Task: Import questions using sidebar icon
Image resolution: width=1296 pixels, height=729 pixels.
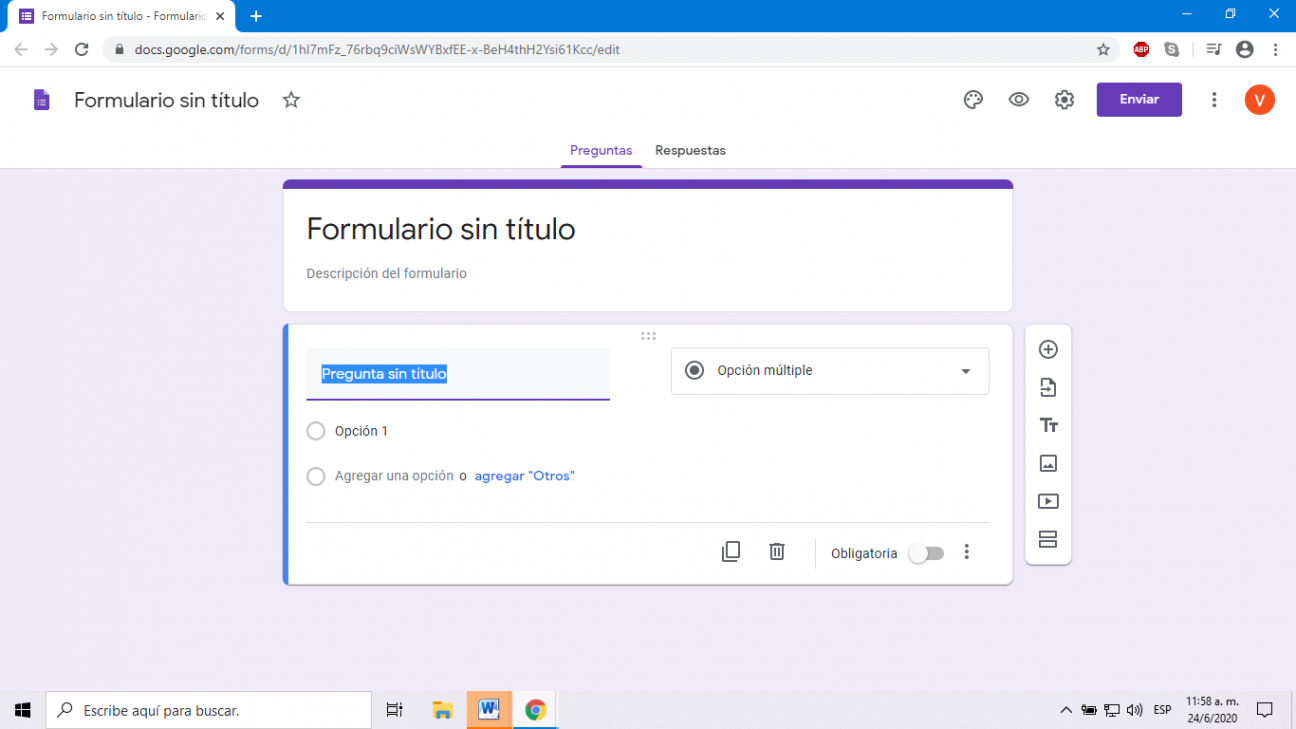Action: [1048, 387]
